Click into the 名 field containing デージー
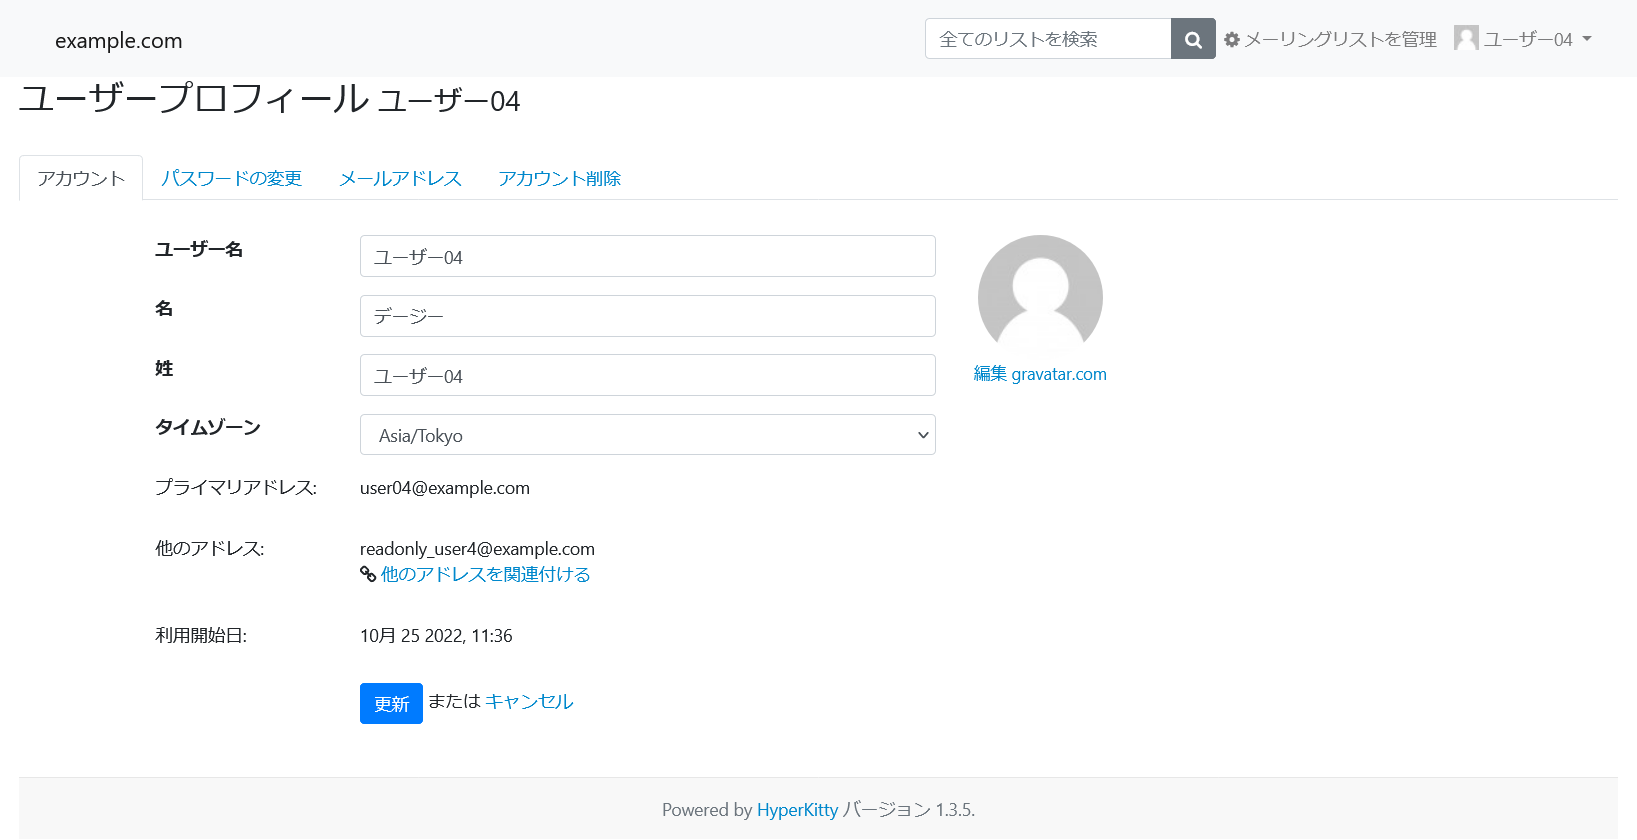 (x=648, y=316)
